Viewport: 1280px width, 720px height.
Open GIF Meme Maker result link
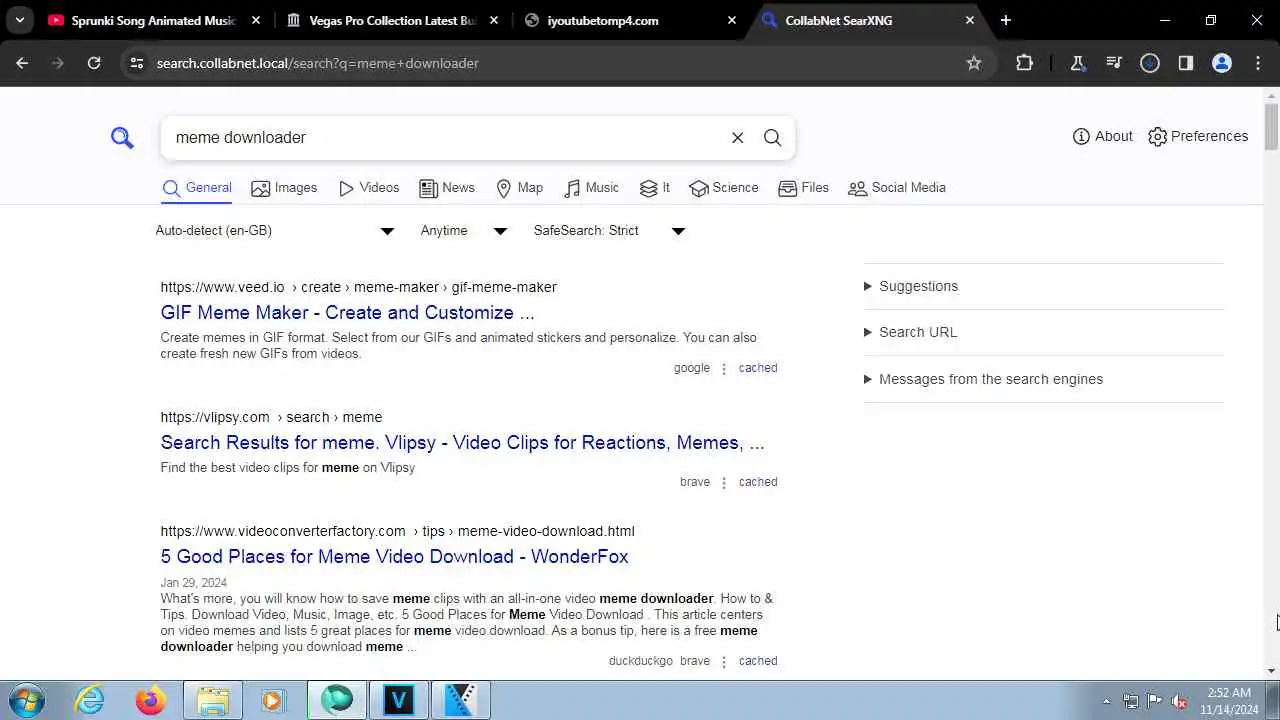tap(348, 313)
